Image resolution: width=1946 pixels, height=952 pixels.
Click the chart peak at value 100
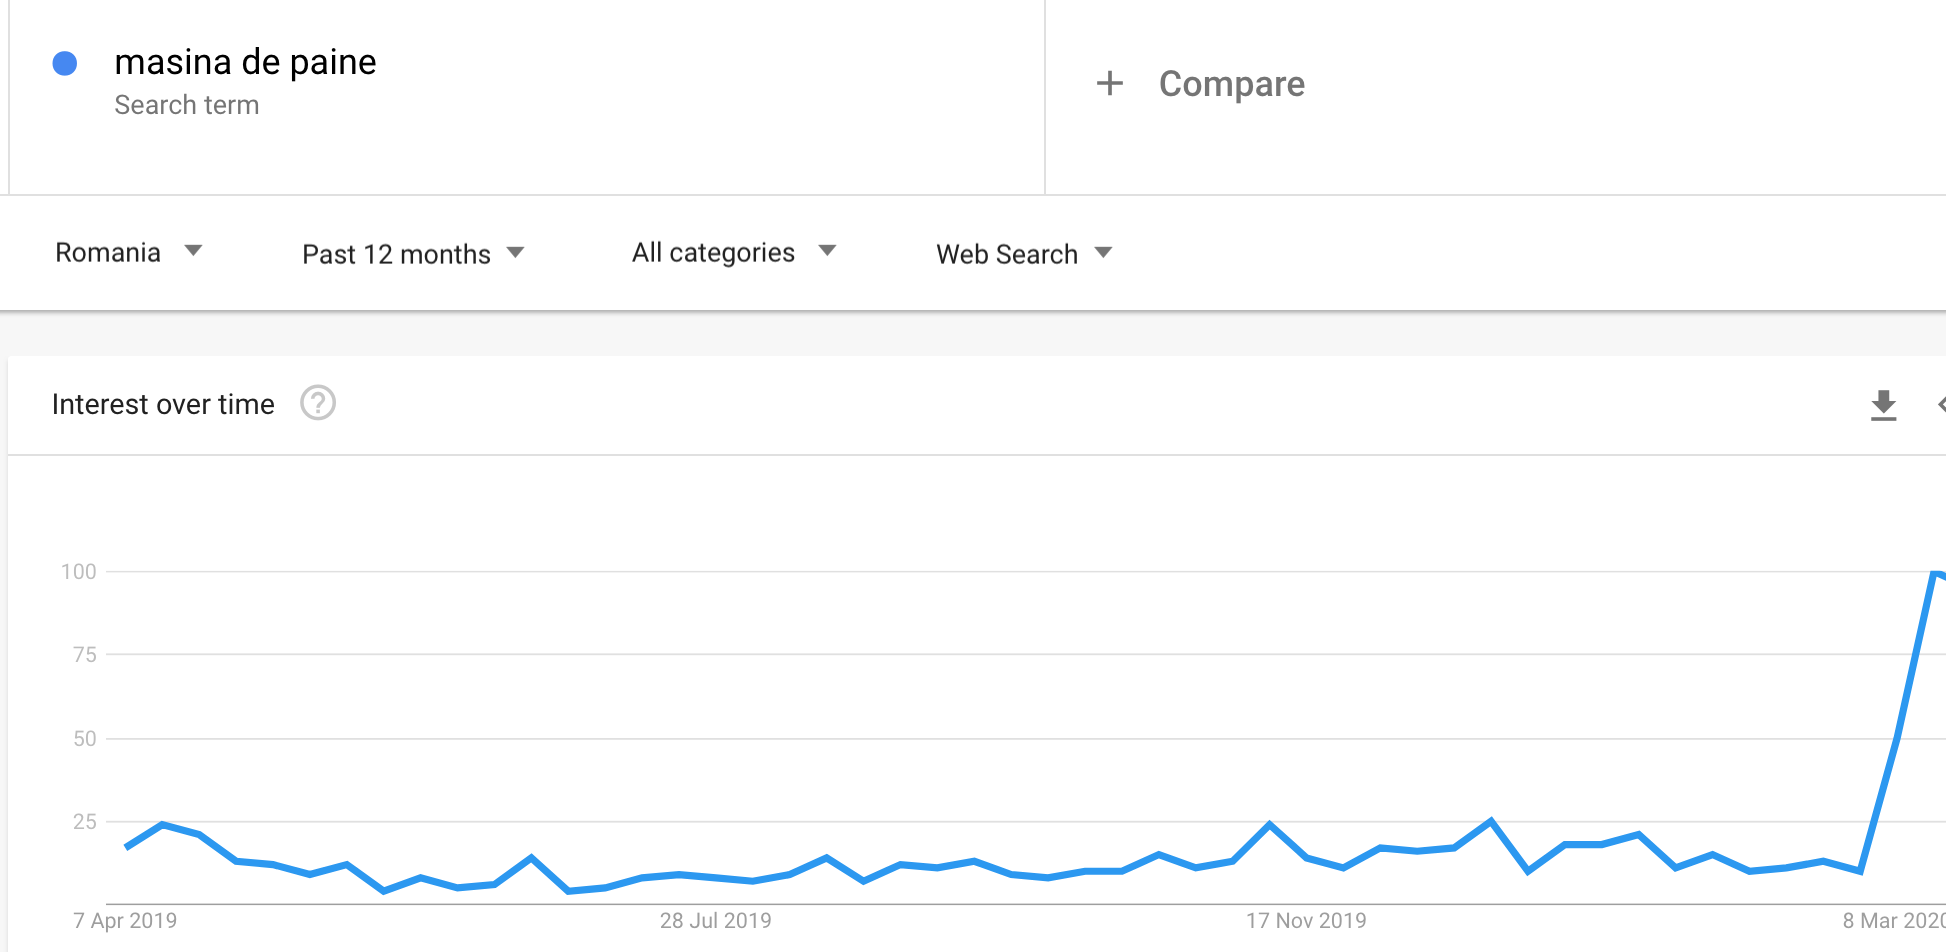point(1934,572)
